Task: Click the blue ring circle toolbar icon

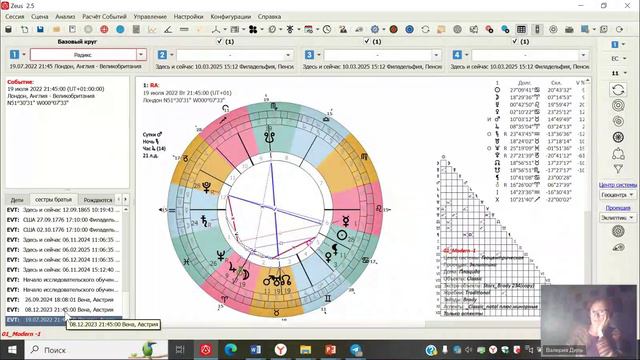Action: pos(409,29)
